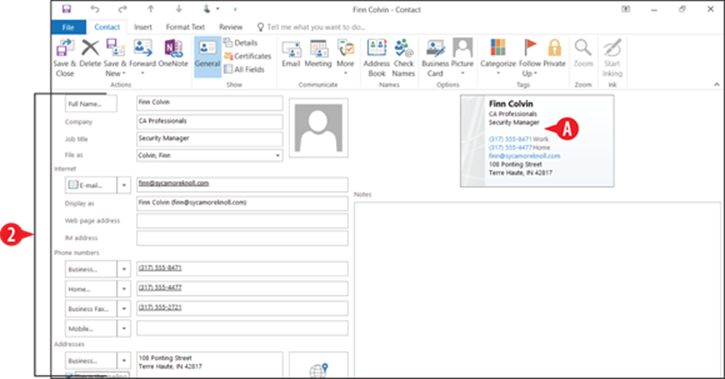725x379 pixels.
Task: Click the IM address field
Action: [242, 238]
